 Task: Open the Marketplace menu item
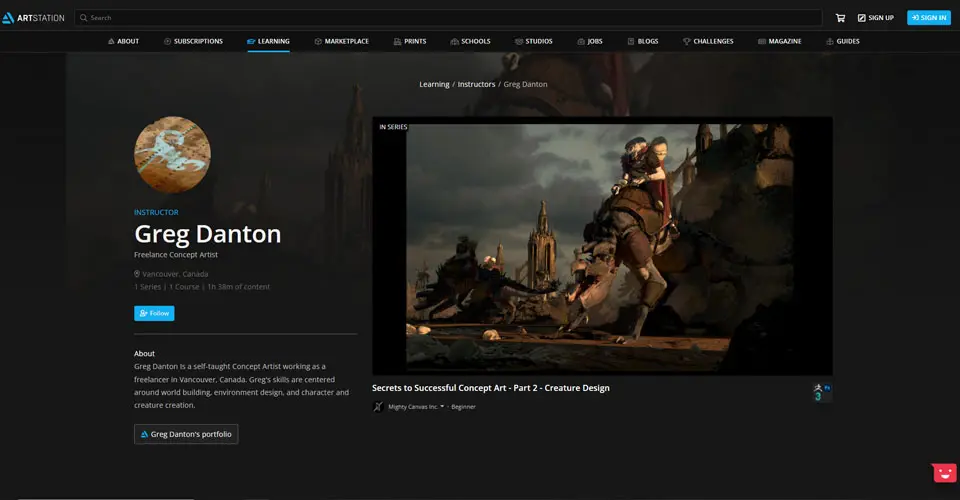pyautogui.click(x=342, y=41)
